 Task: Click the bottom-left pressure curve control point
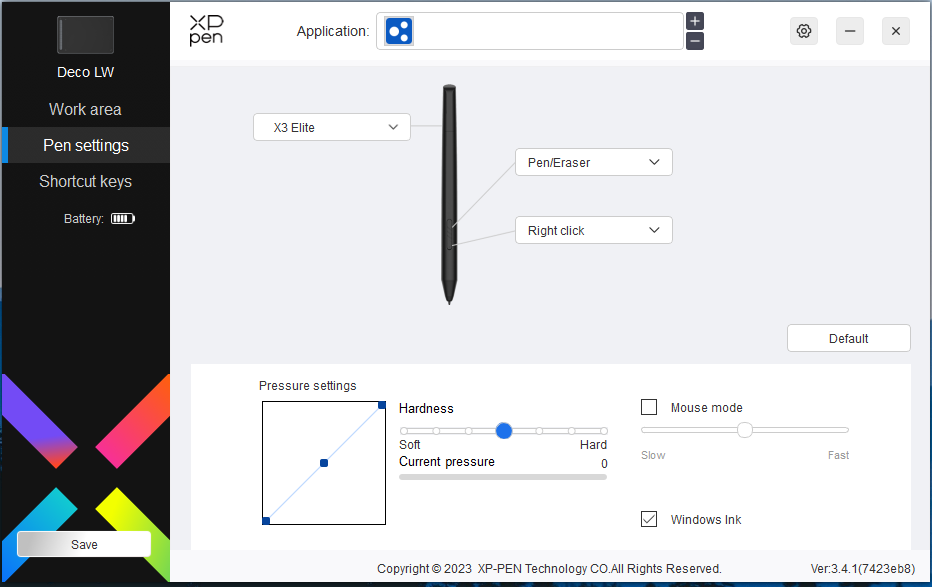point(266,521)
